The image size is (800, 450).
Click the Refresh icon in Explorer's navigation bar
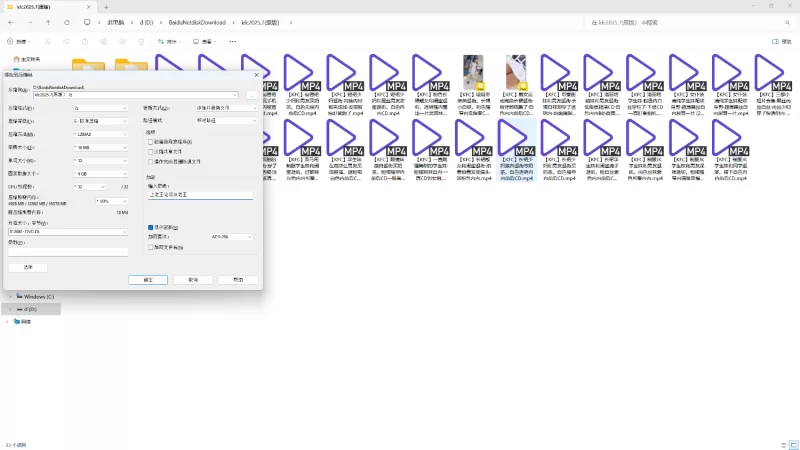(x=66, y=21)
